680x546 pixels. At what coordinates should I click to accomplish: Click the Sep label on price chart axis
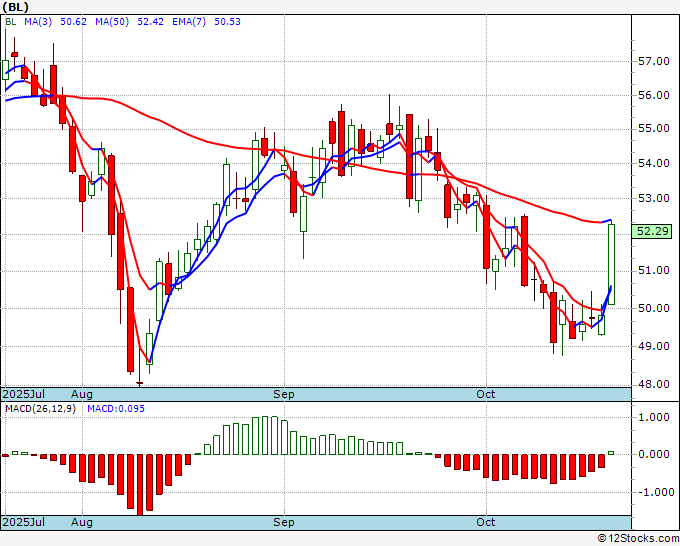[x=284, y=394]
